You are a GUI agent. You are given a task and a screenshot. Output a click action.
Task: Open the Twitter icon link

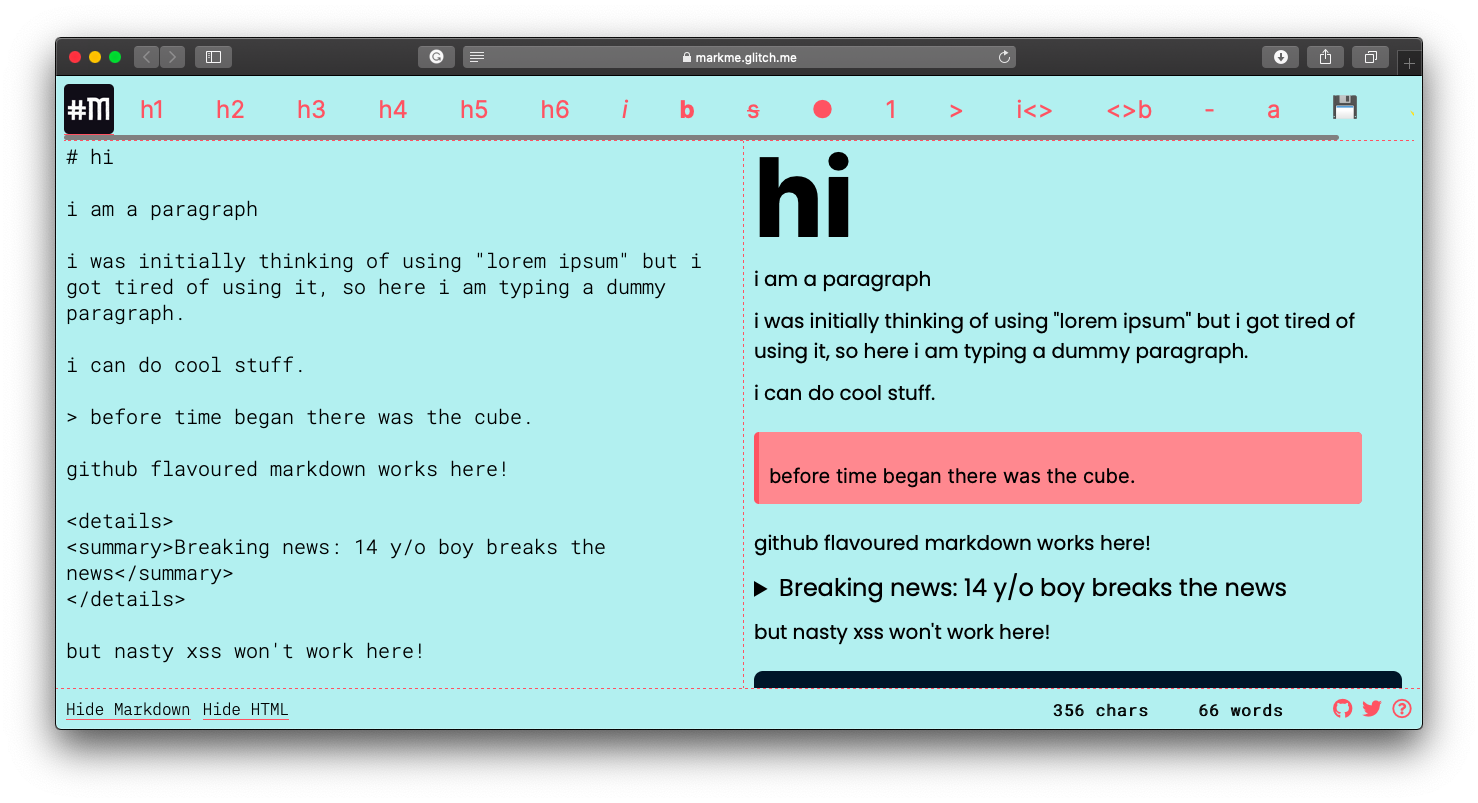(1372, 709)
